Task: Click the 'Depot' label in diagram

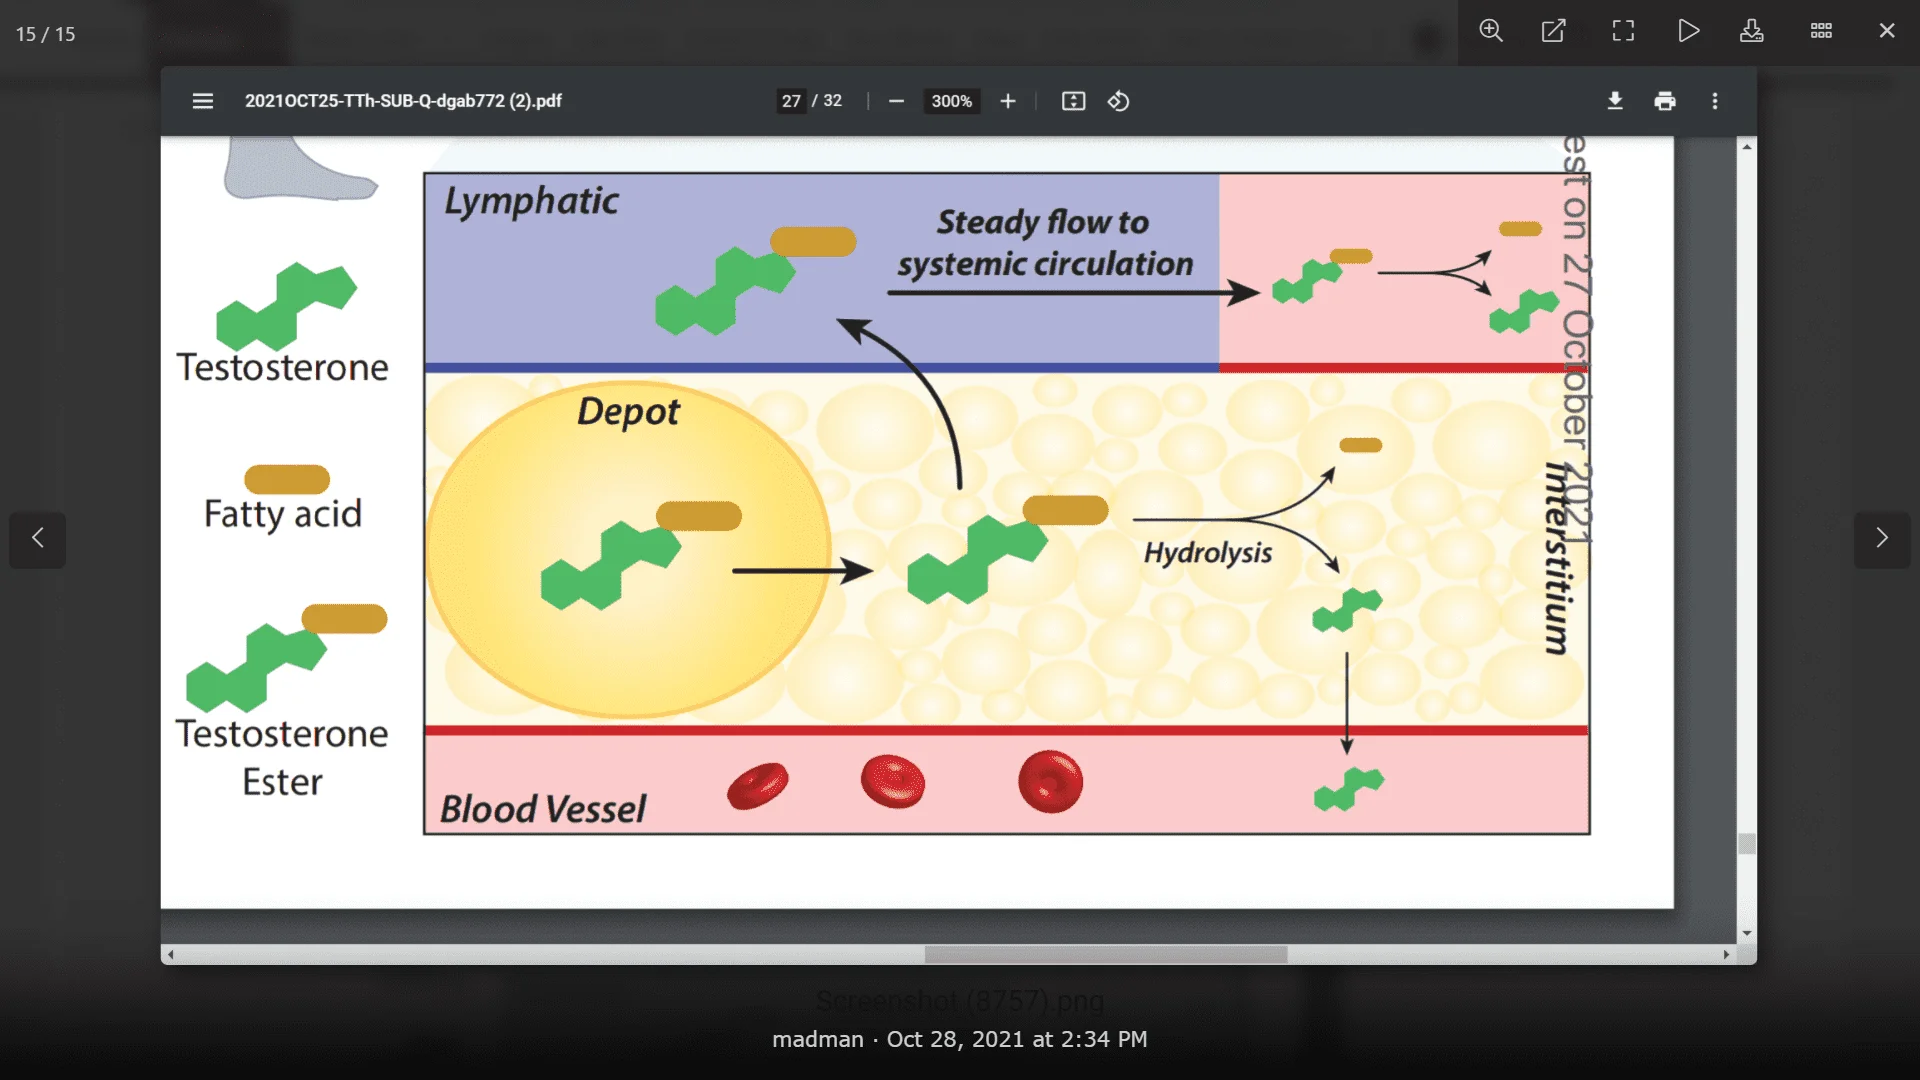Action: pos(628,412)
